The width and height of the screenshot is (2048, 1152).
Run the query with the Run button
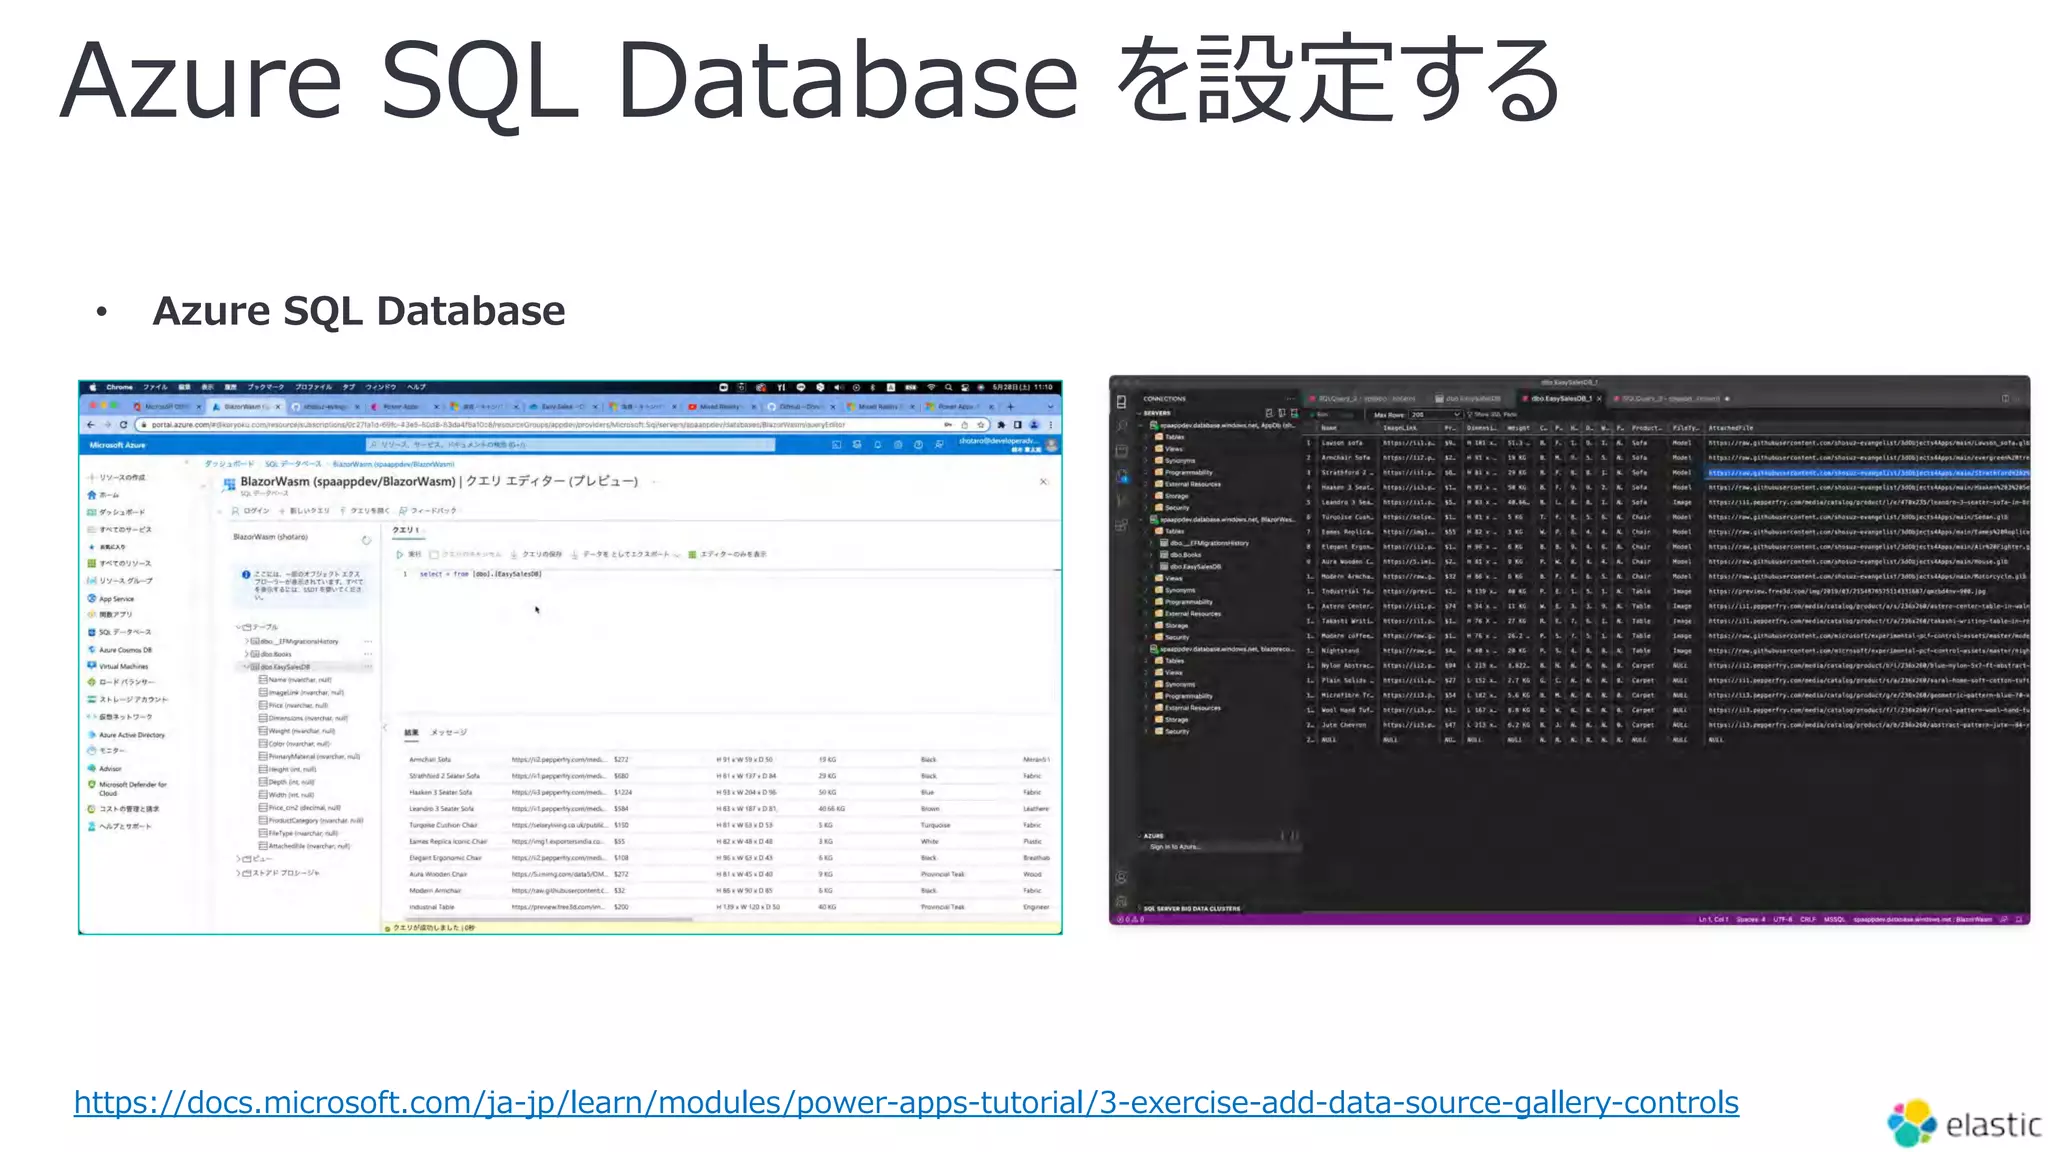click(409, 554)
